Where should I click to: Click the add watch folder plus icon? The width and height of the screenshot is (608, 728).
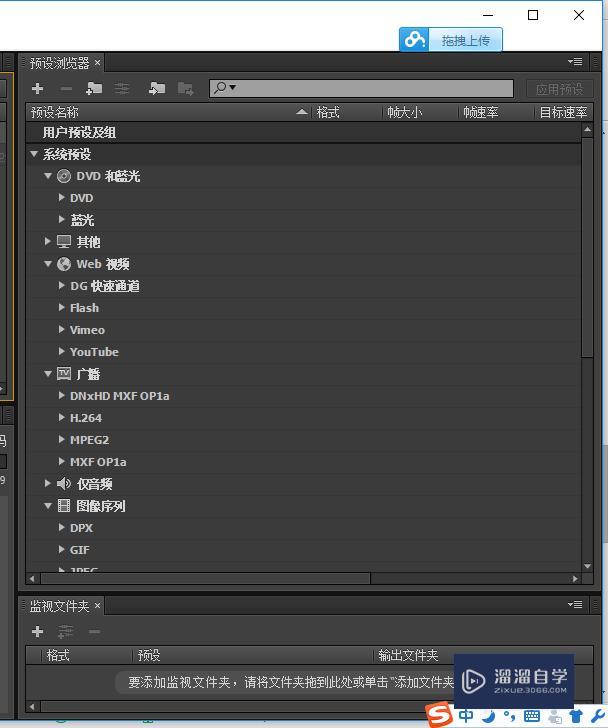pyautogui.click(x=38, y=631)
